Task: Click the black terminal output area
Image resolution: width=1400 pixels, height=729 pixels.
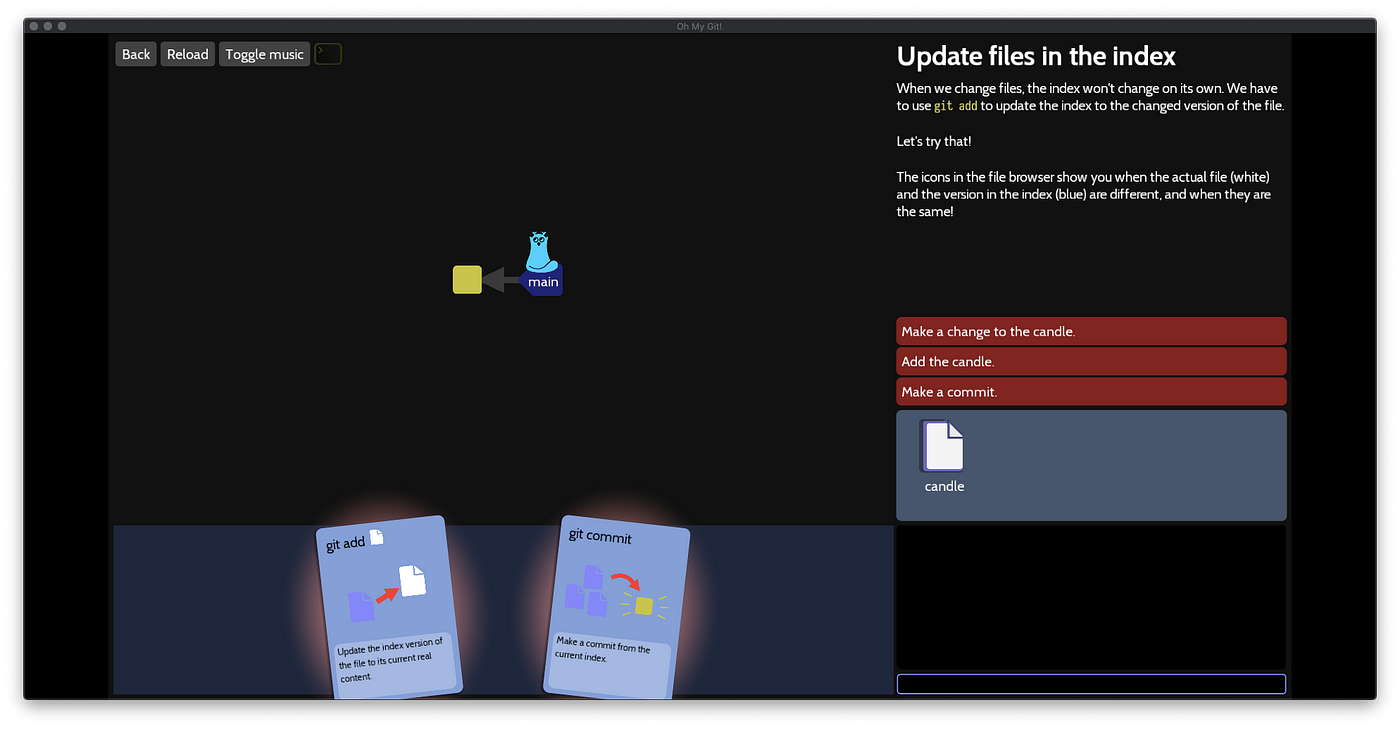Action: (1091, 597)
